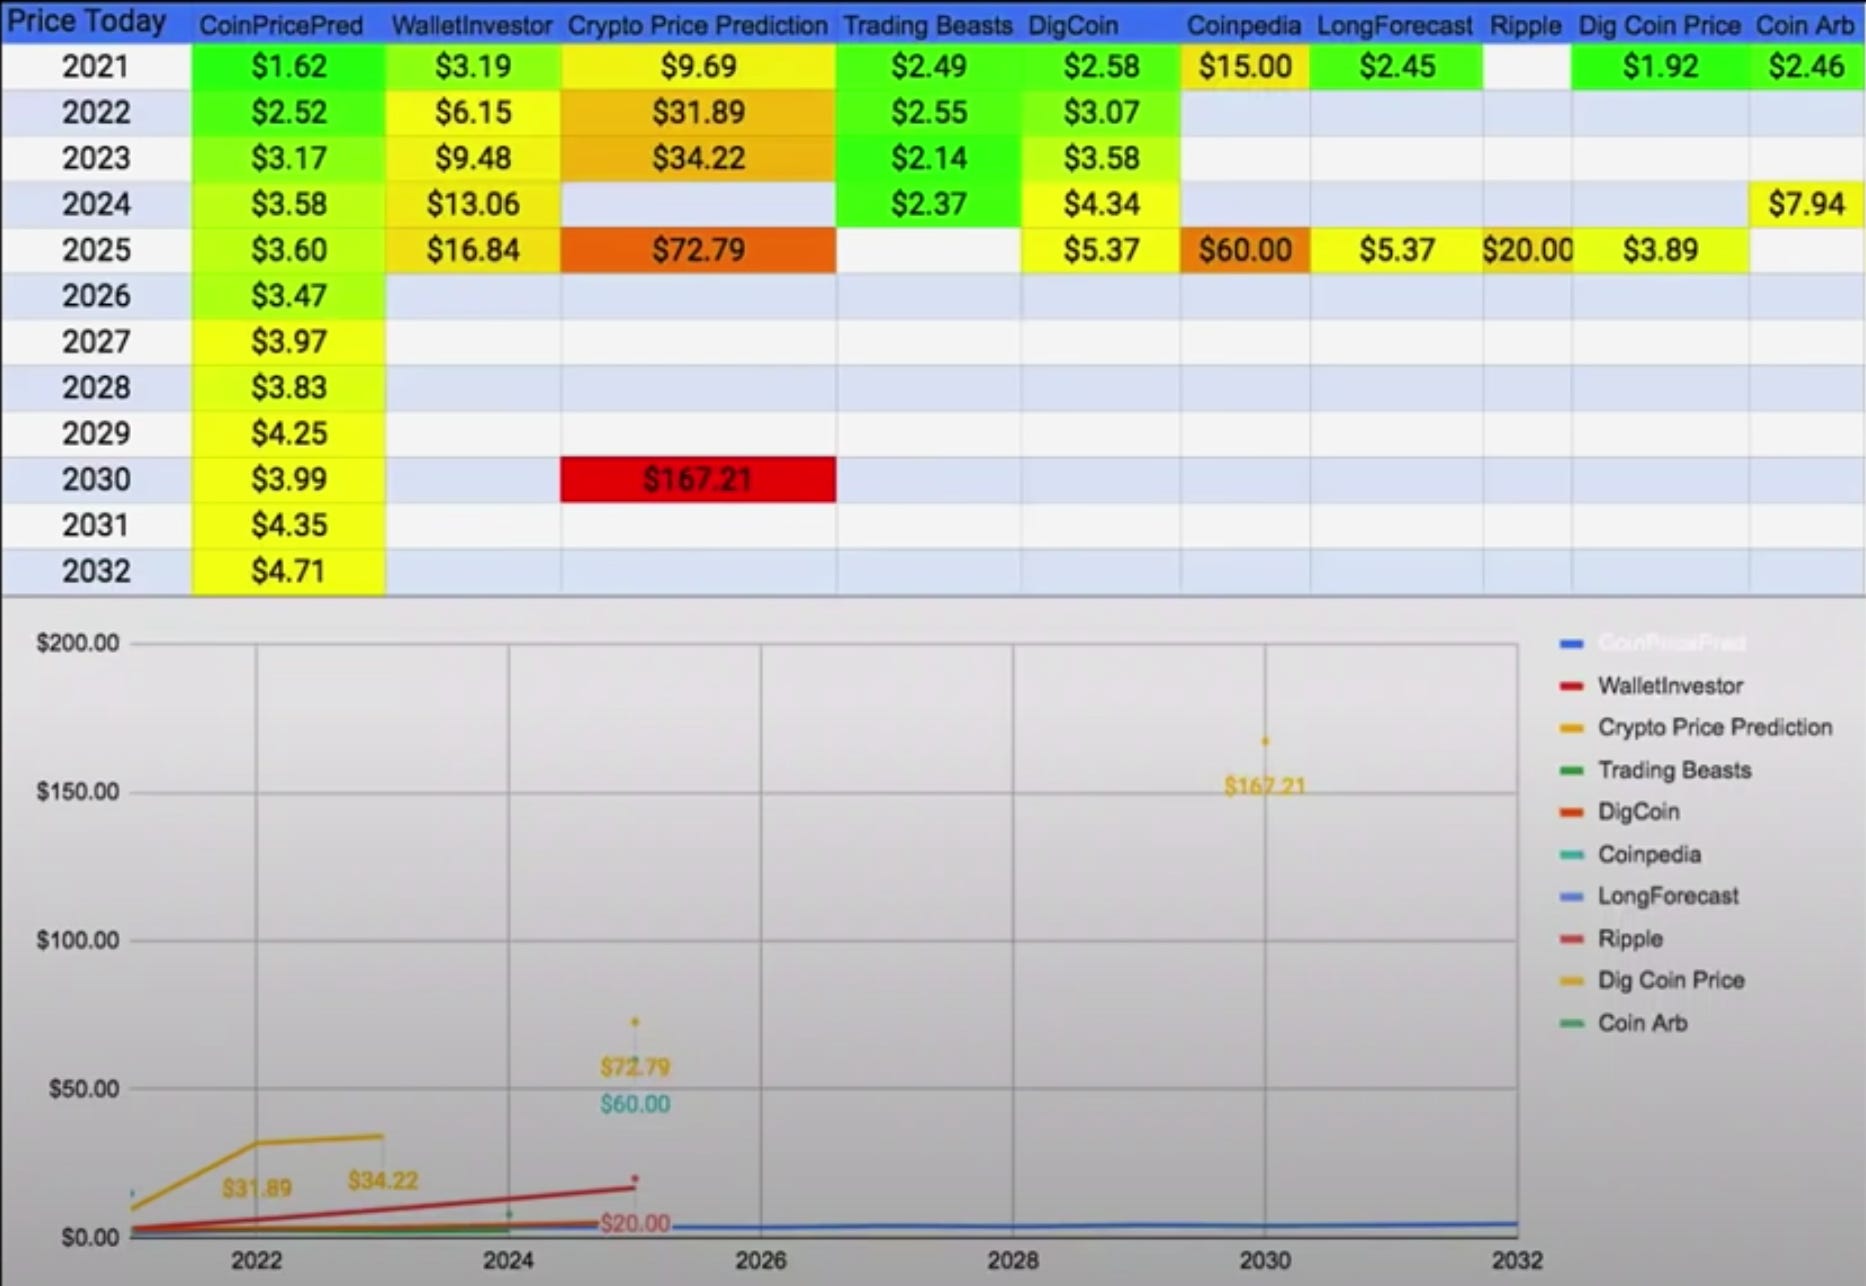
Task: Select the $4.25 cell
Action: point(289,434)
